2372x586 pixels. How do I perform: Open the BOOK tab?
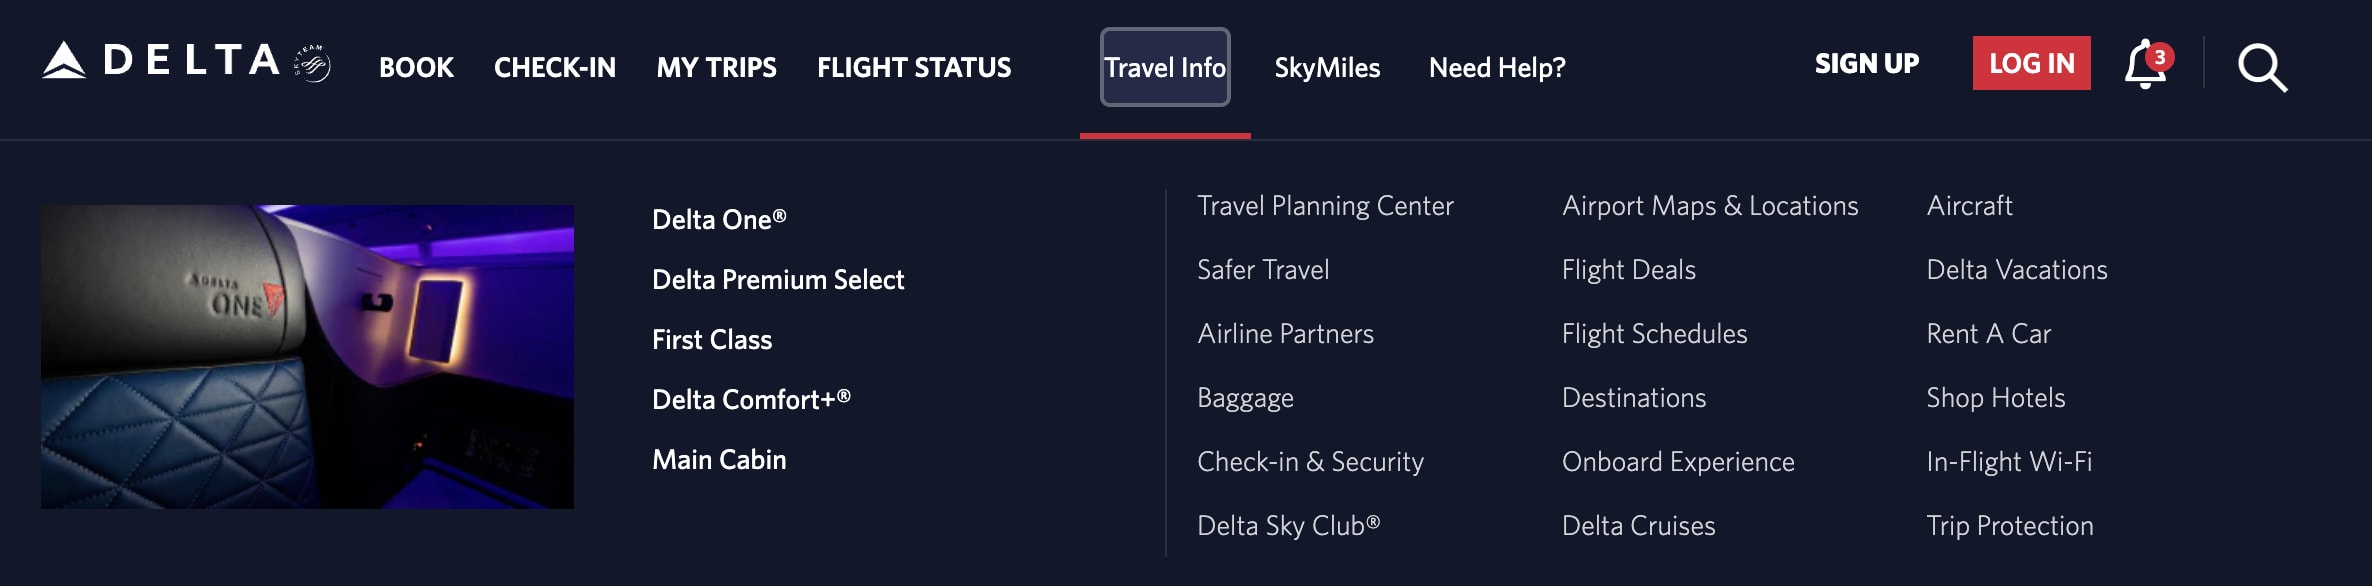point(416,67)
